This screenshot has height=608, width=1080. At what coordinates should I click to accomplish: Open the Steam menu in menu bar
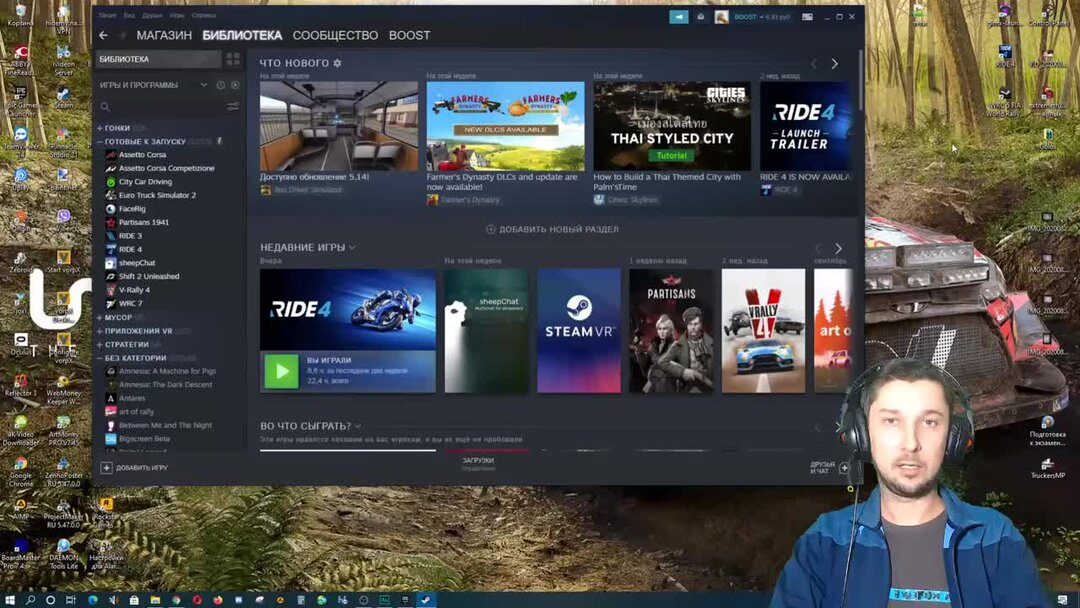[x=107, y=15]
